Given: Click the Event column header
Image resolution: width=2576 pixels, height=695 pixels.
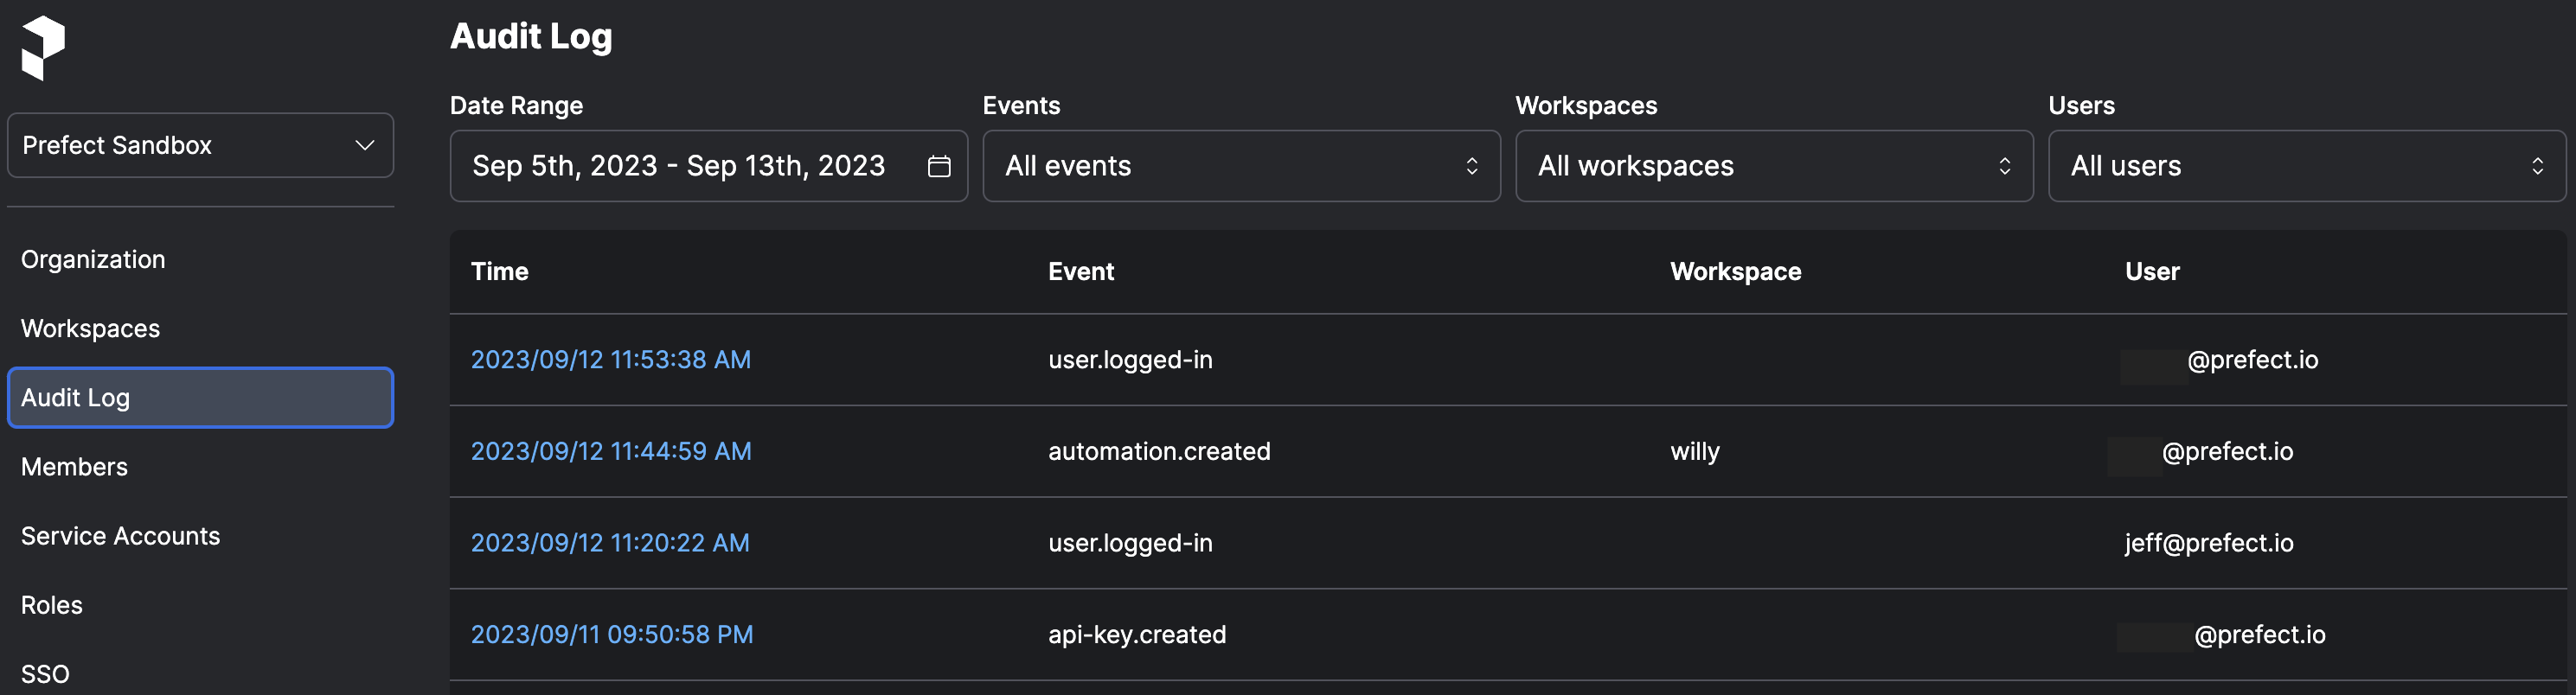Looking at the screenshot, I should pos(1080,271).
